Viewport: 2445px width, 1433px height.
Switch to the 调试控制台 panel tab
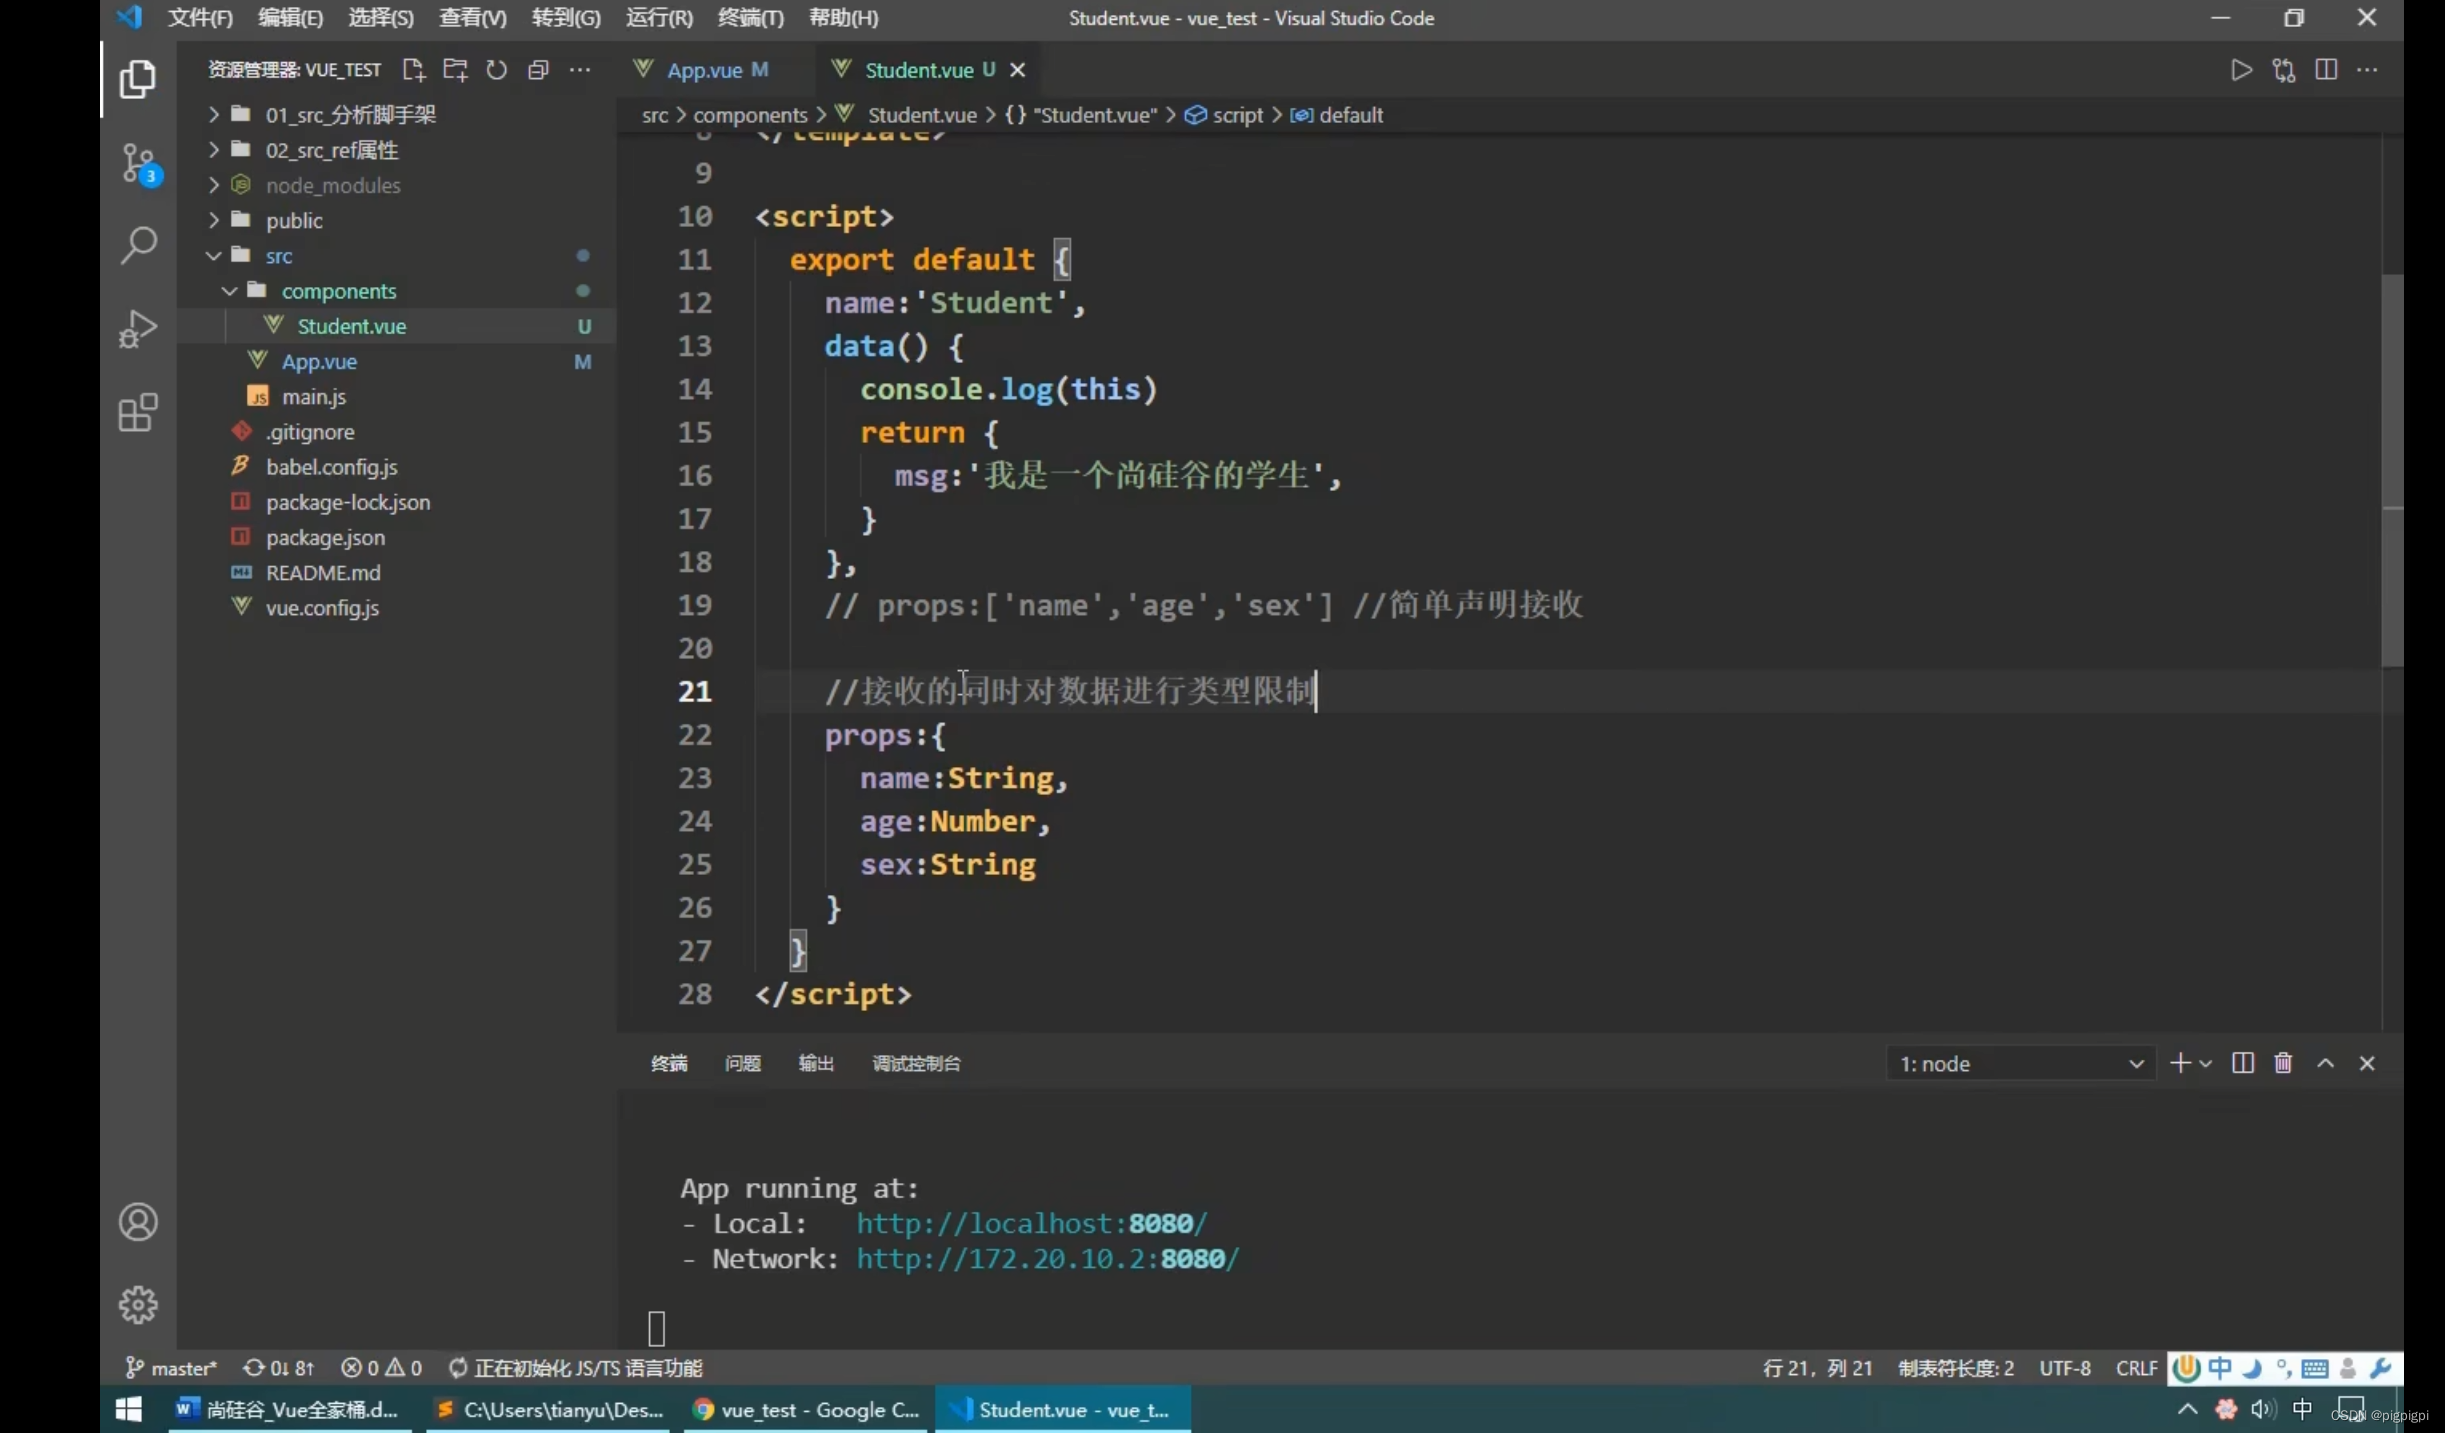[916, 1063]
